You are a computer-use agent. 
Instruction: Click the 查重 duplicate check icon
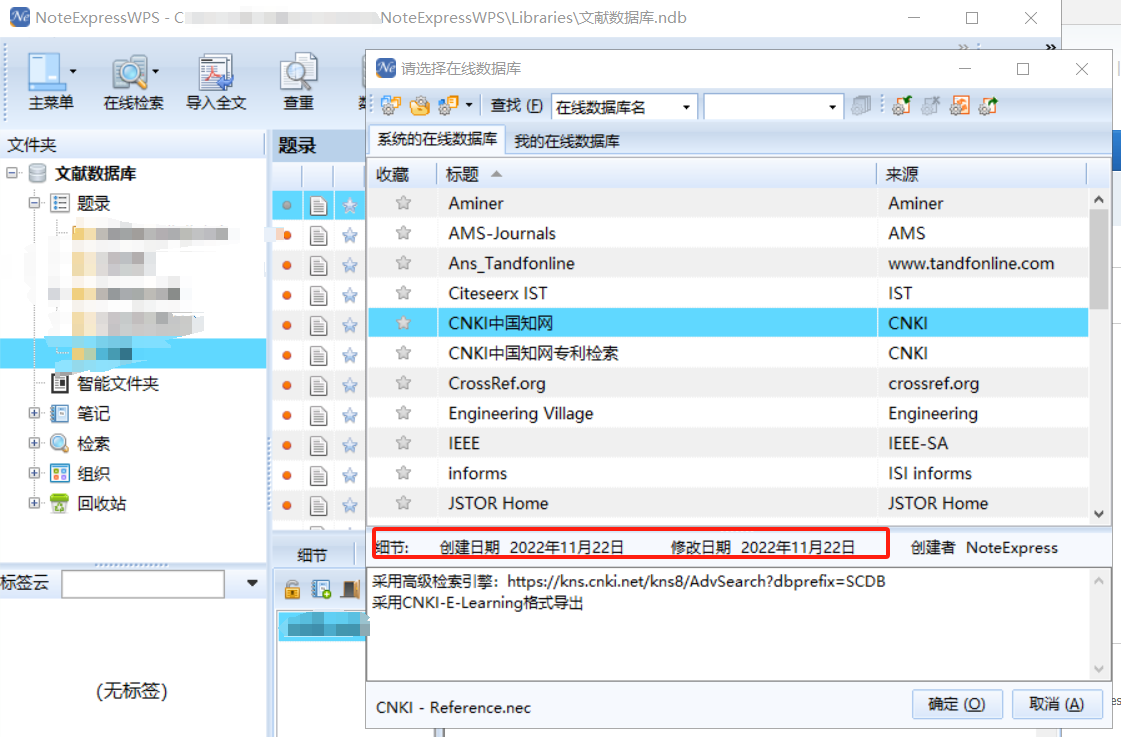click(x=298, y=72)
